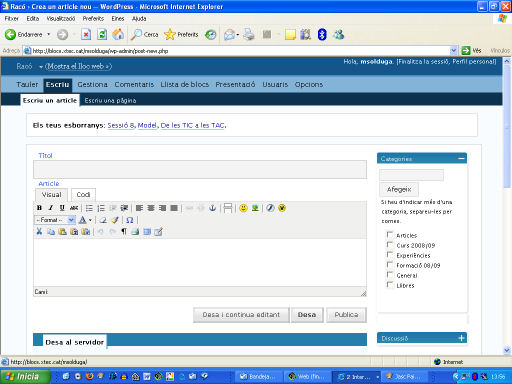Viewport: 512px width, 384px height.
Task: Click the Publica button
Action: pyautogui.click(x=346, y=315)
